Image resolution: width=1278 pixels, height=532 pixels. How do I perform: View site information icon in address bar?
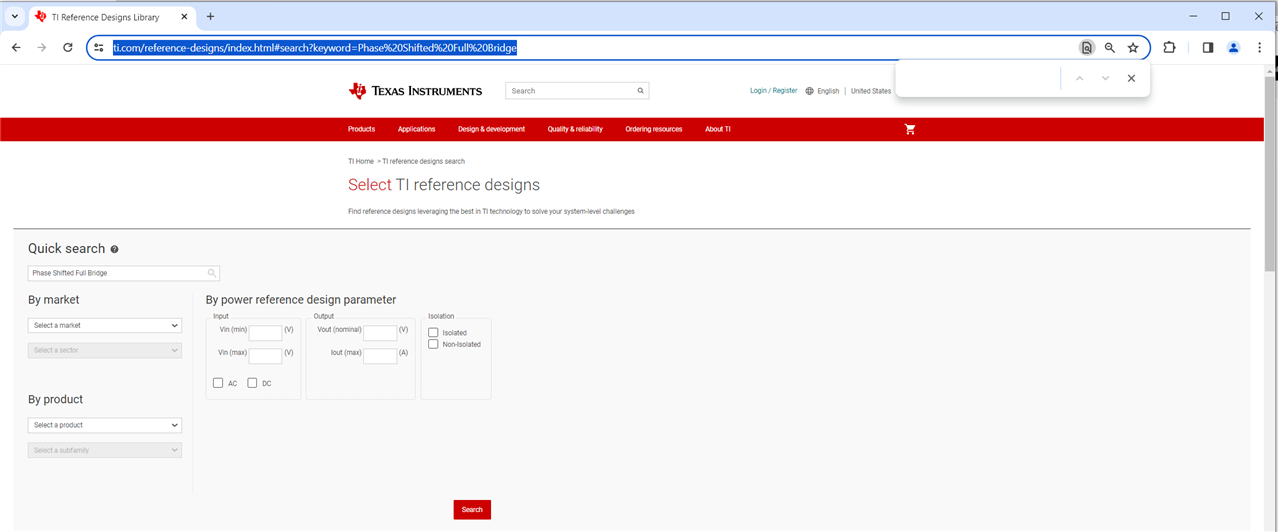pyautogui.click(x=99, y=47)
